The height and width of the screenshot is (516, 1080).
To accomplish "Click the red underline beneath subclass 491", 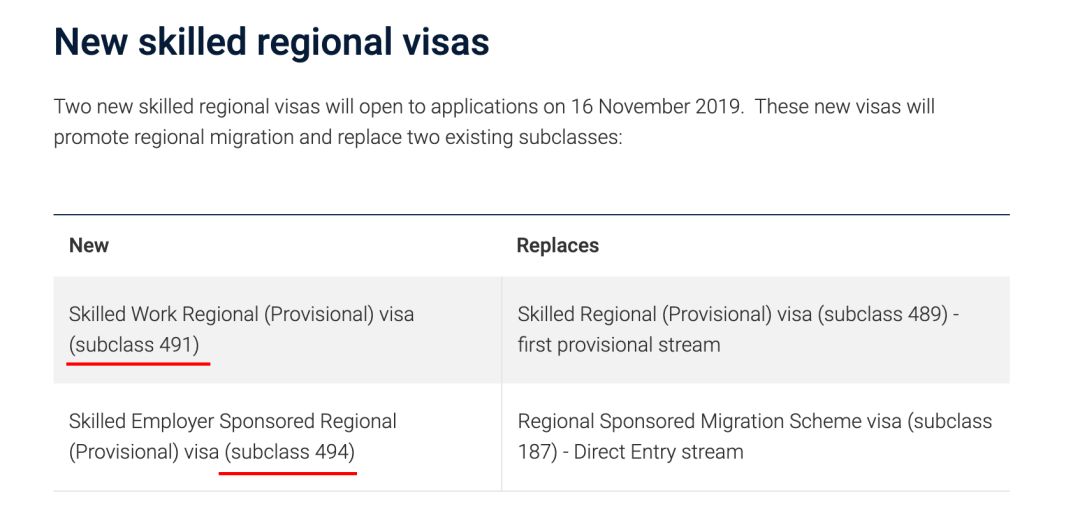I will pyautogui.click(x=138, y=364).
